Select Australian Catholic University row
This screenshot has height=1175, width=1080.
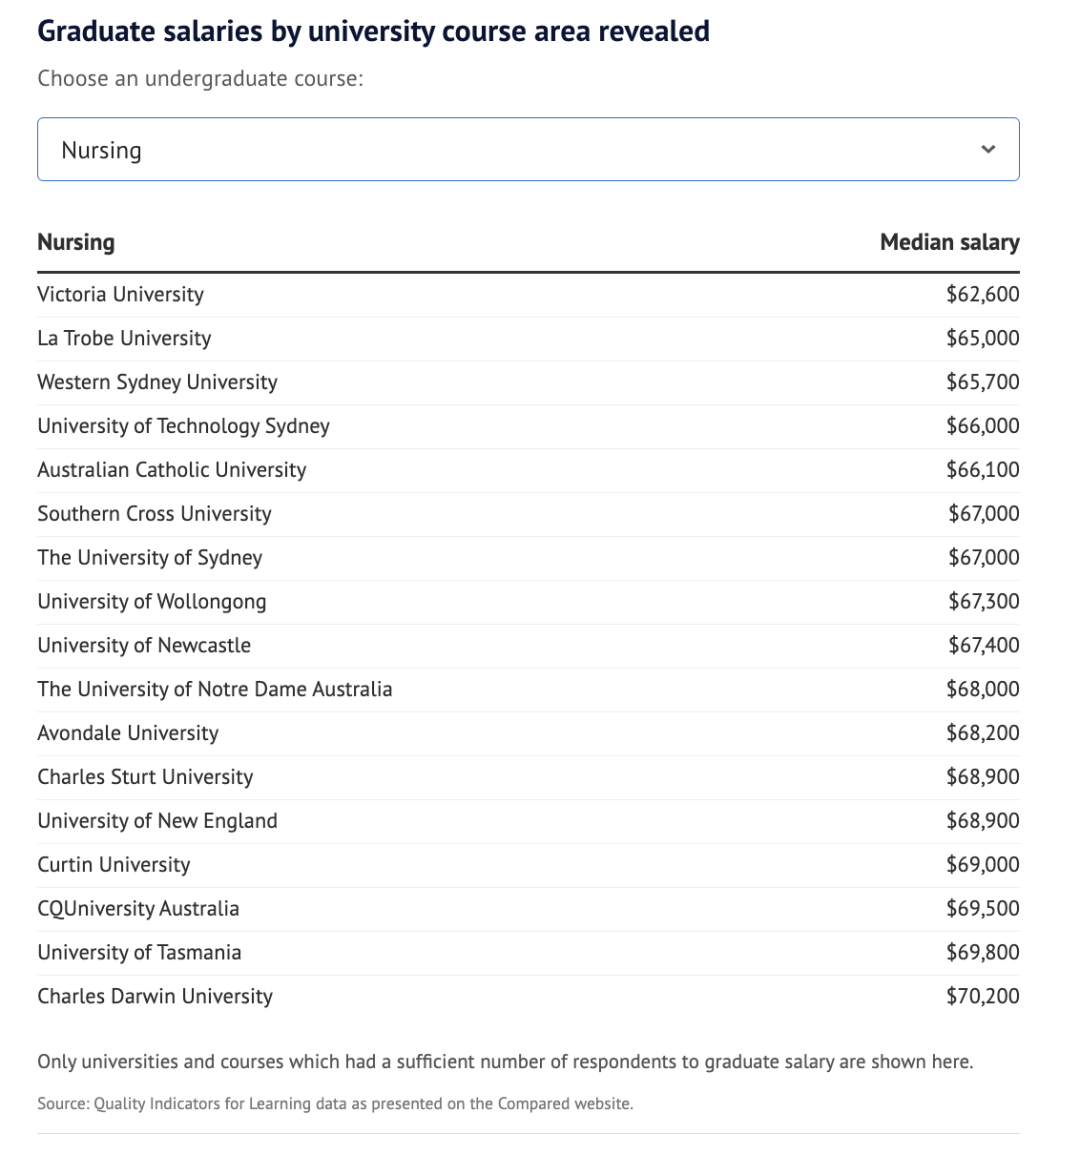[x=172, y=470]
